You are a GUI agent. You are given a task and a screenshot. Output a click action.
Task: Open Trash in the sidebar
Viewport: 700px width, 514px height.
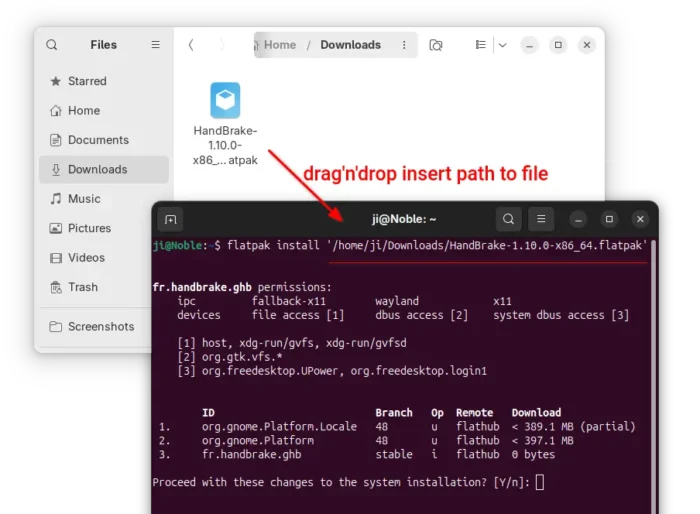tap(83, 287)
